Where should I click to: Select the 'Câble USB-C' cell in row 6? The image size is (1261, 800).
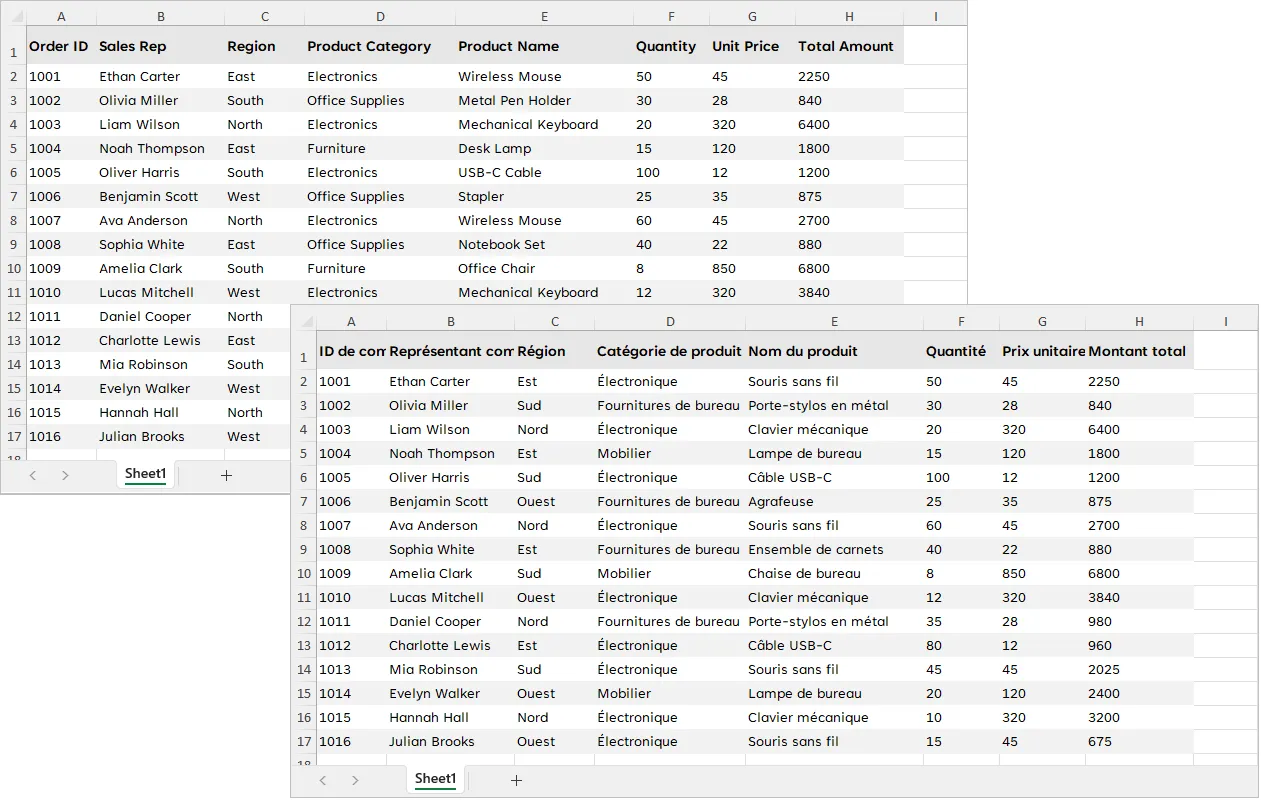coord(834,477)
